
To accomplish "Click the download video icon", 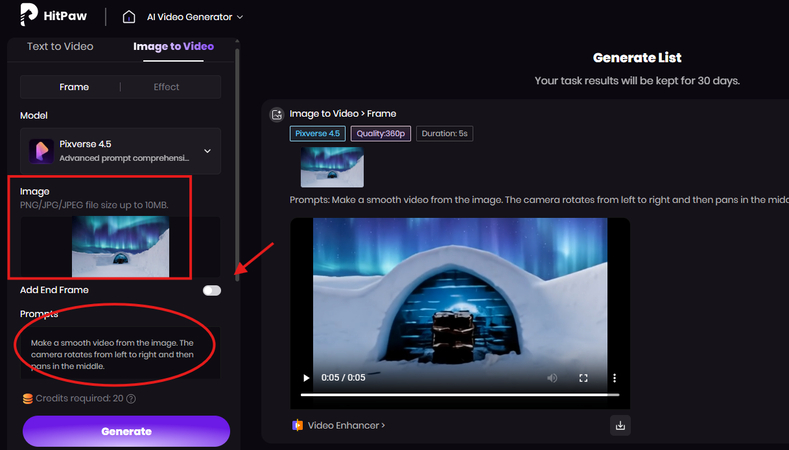I will (x=620, y=425).
